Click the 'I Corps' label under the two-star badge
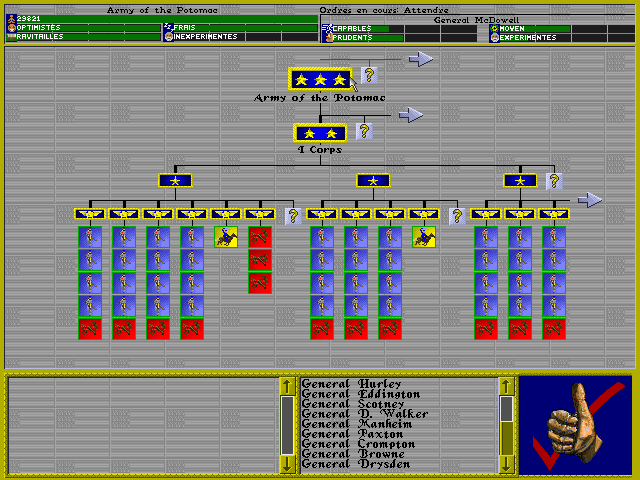Screen dimensions: 640x480 click(320, 150)
